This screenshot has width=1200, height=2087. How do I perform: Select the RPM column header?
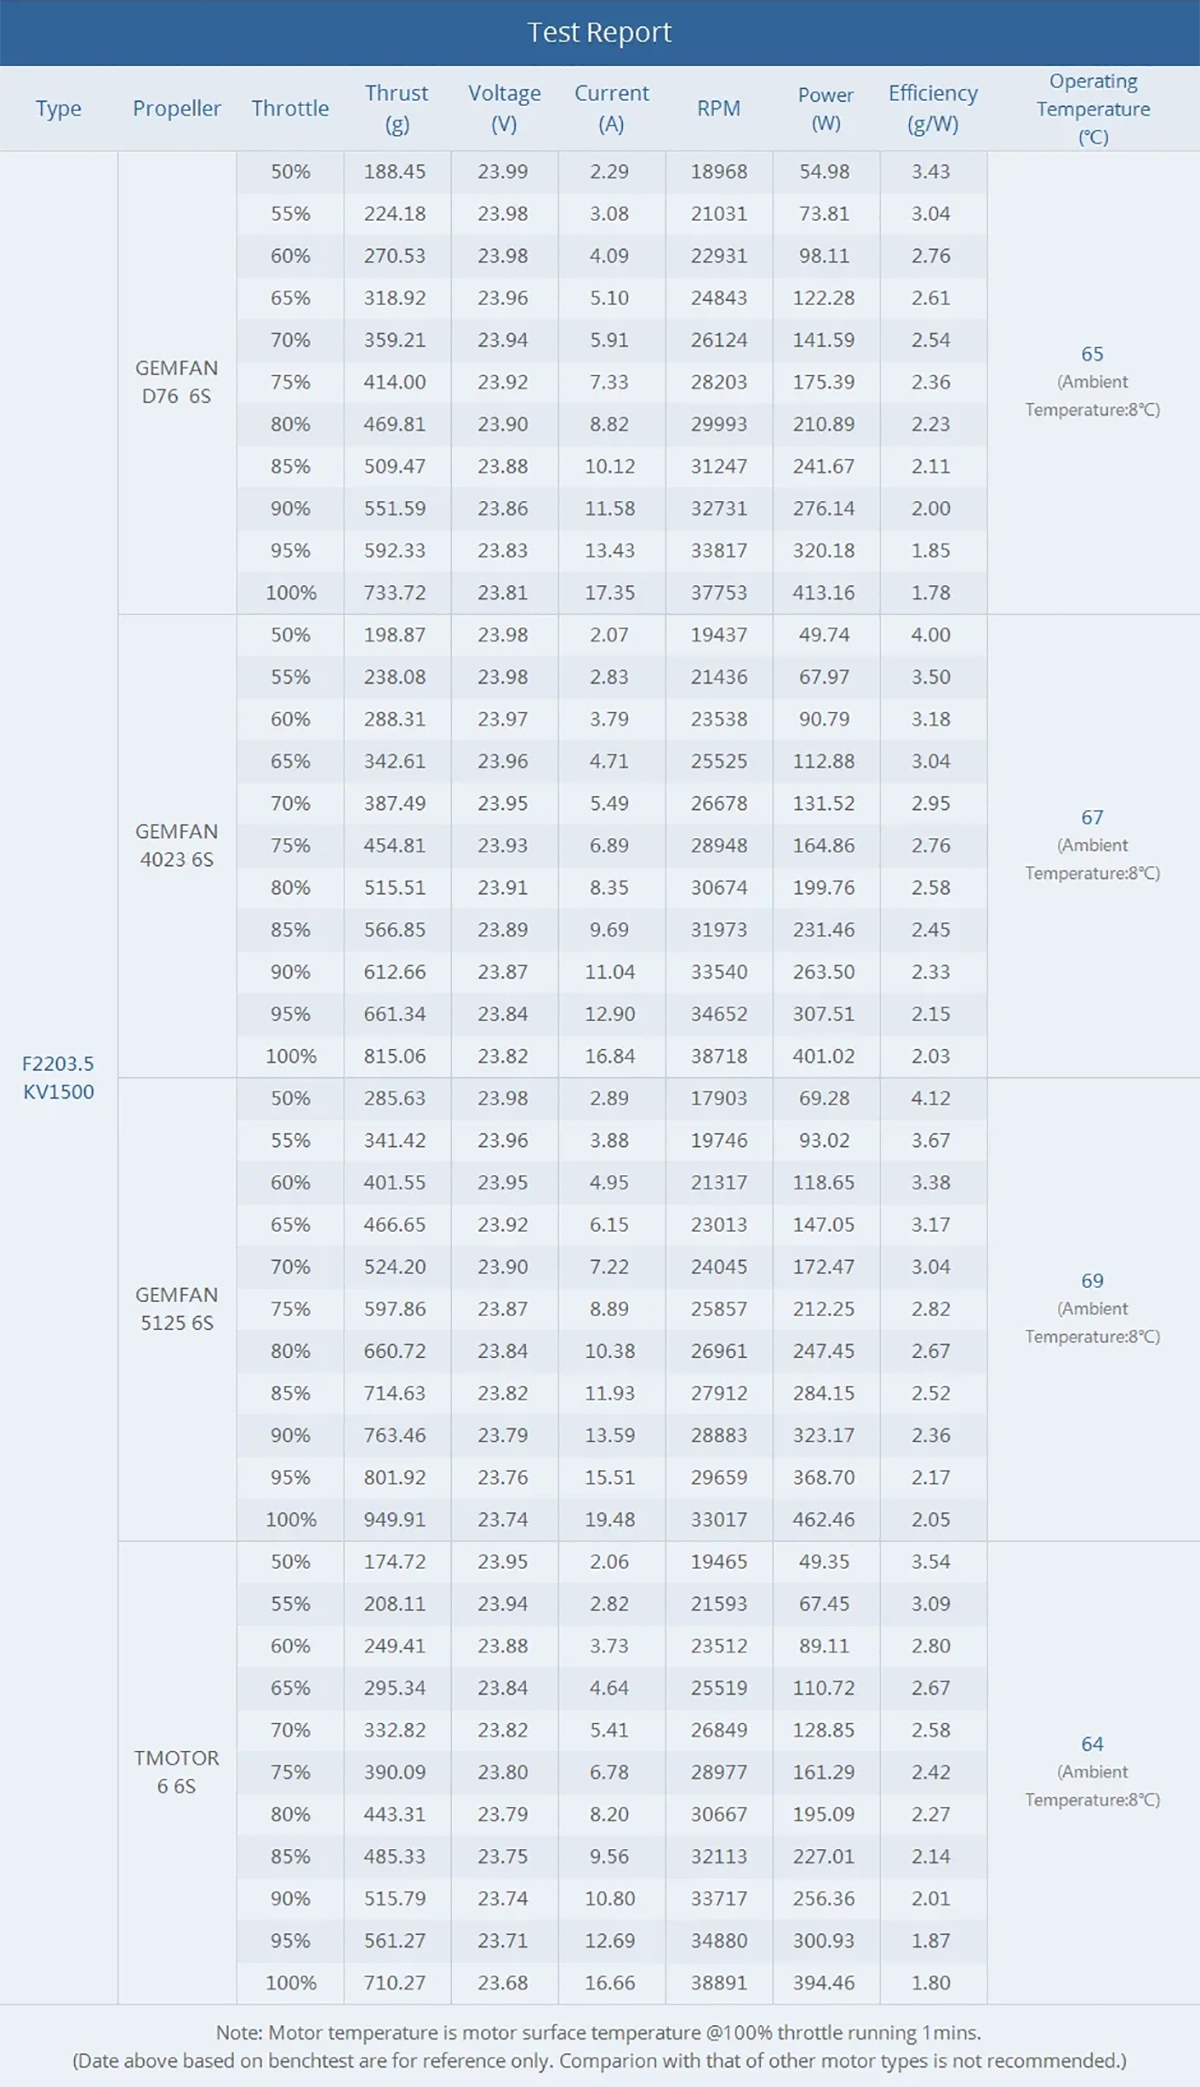[x=719, y=109]
